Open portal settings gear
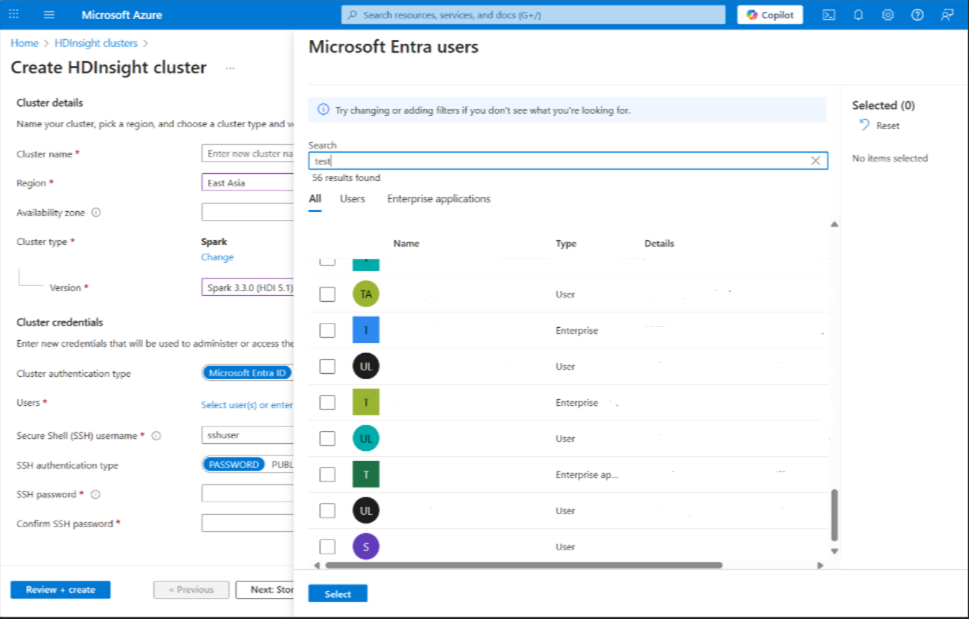 [888, 15]
